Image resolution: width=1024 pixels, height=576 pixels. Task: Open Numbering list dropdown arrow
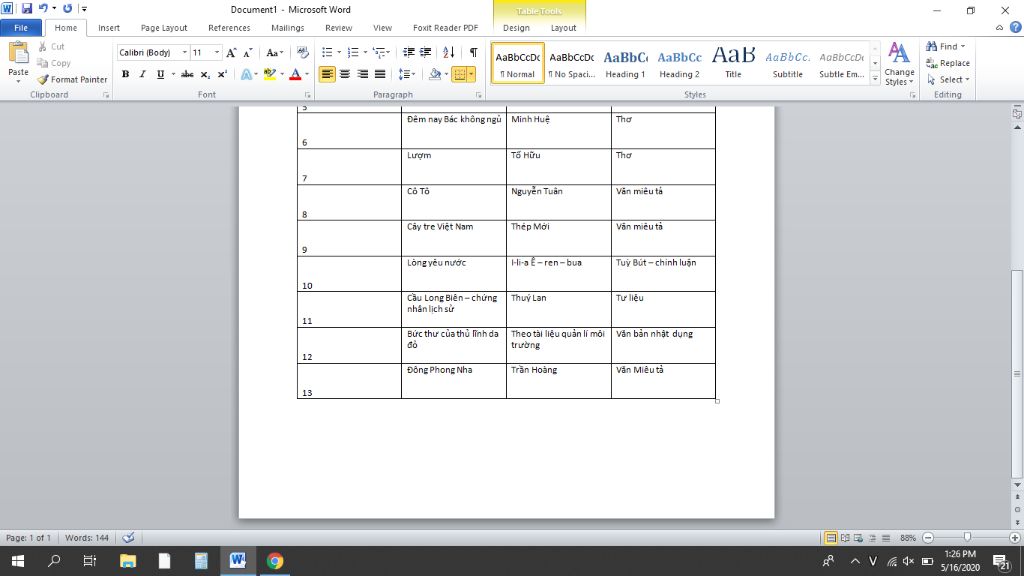365,52
